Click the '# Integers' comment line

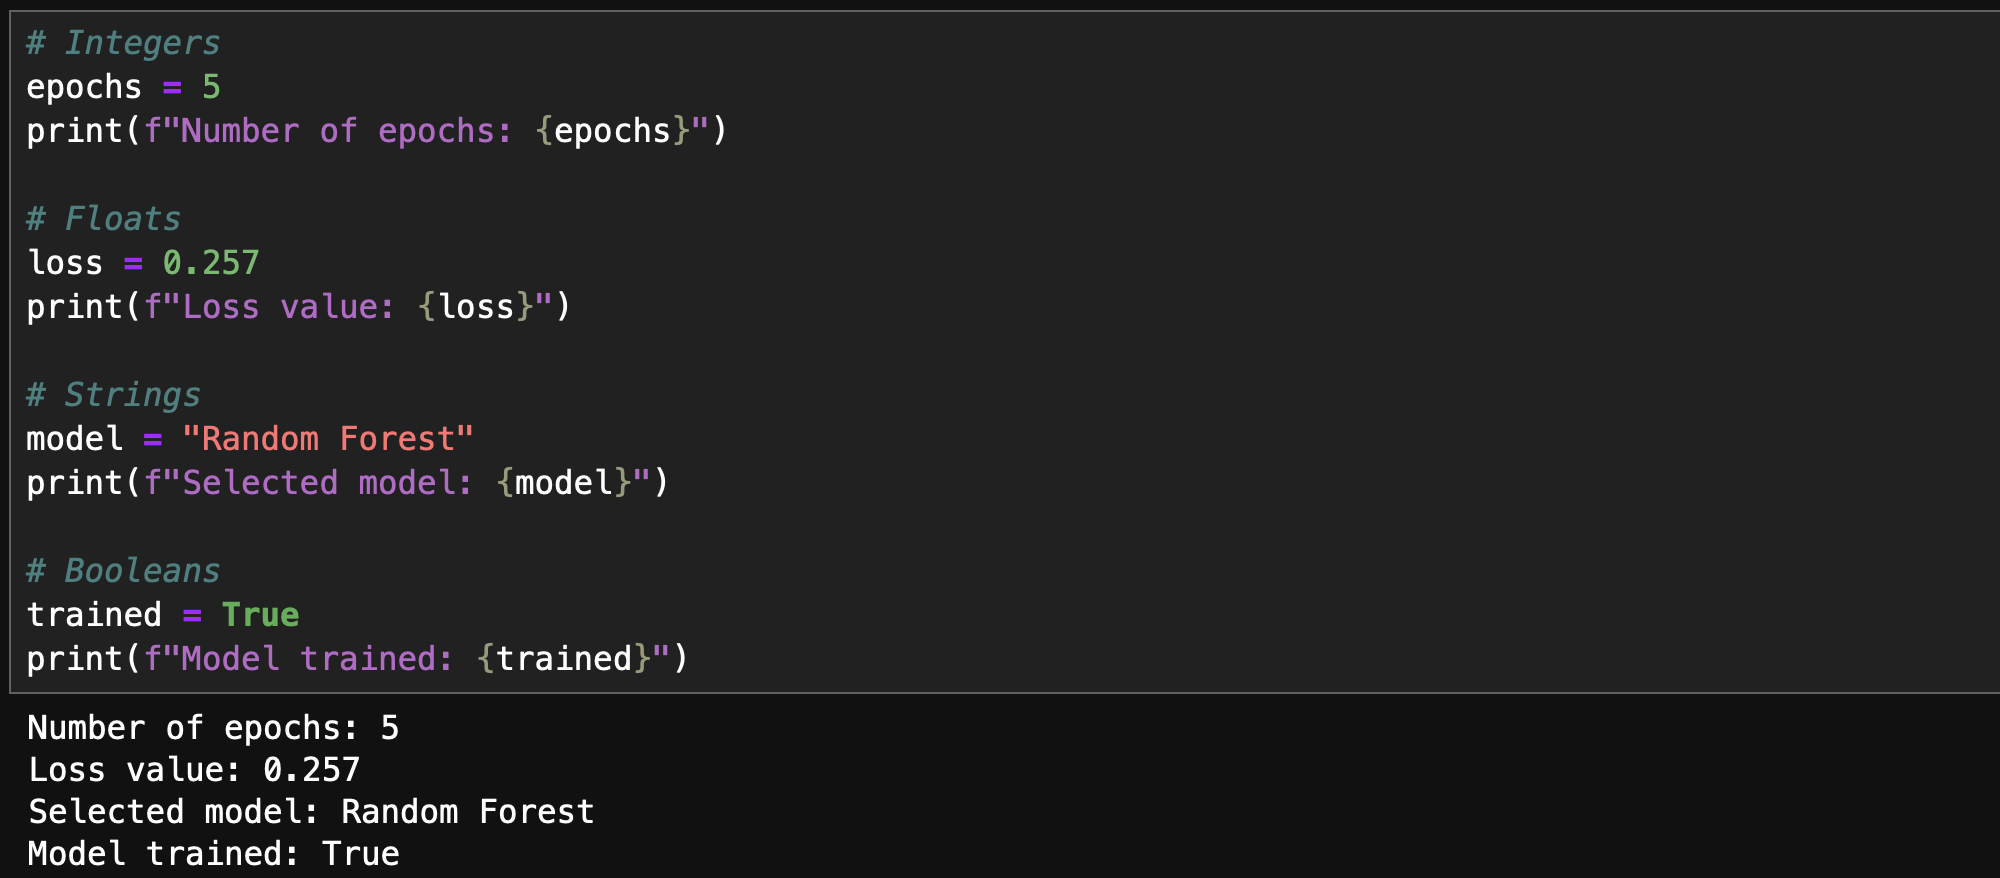pyautogui.click(x=123, y=43)
